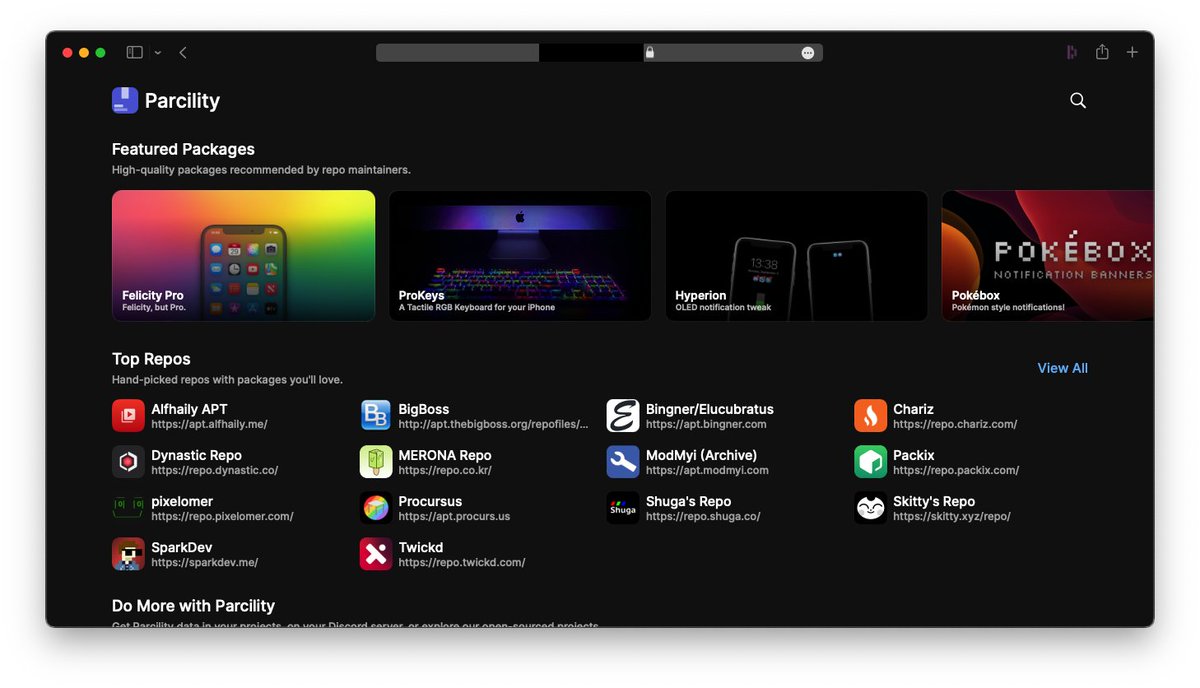The image size is (1200, 688).
Task: Click the https://skitty.xyz/repo/ URL text
Action: click(x=951, y=516)
